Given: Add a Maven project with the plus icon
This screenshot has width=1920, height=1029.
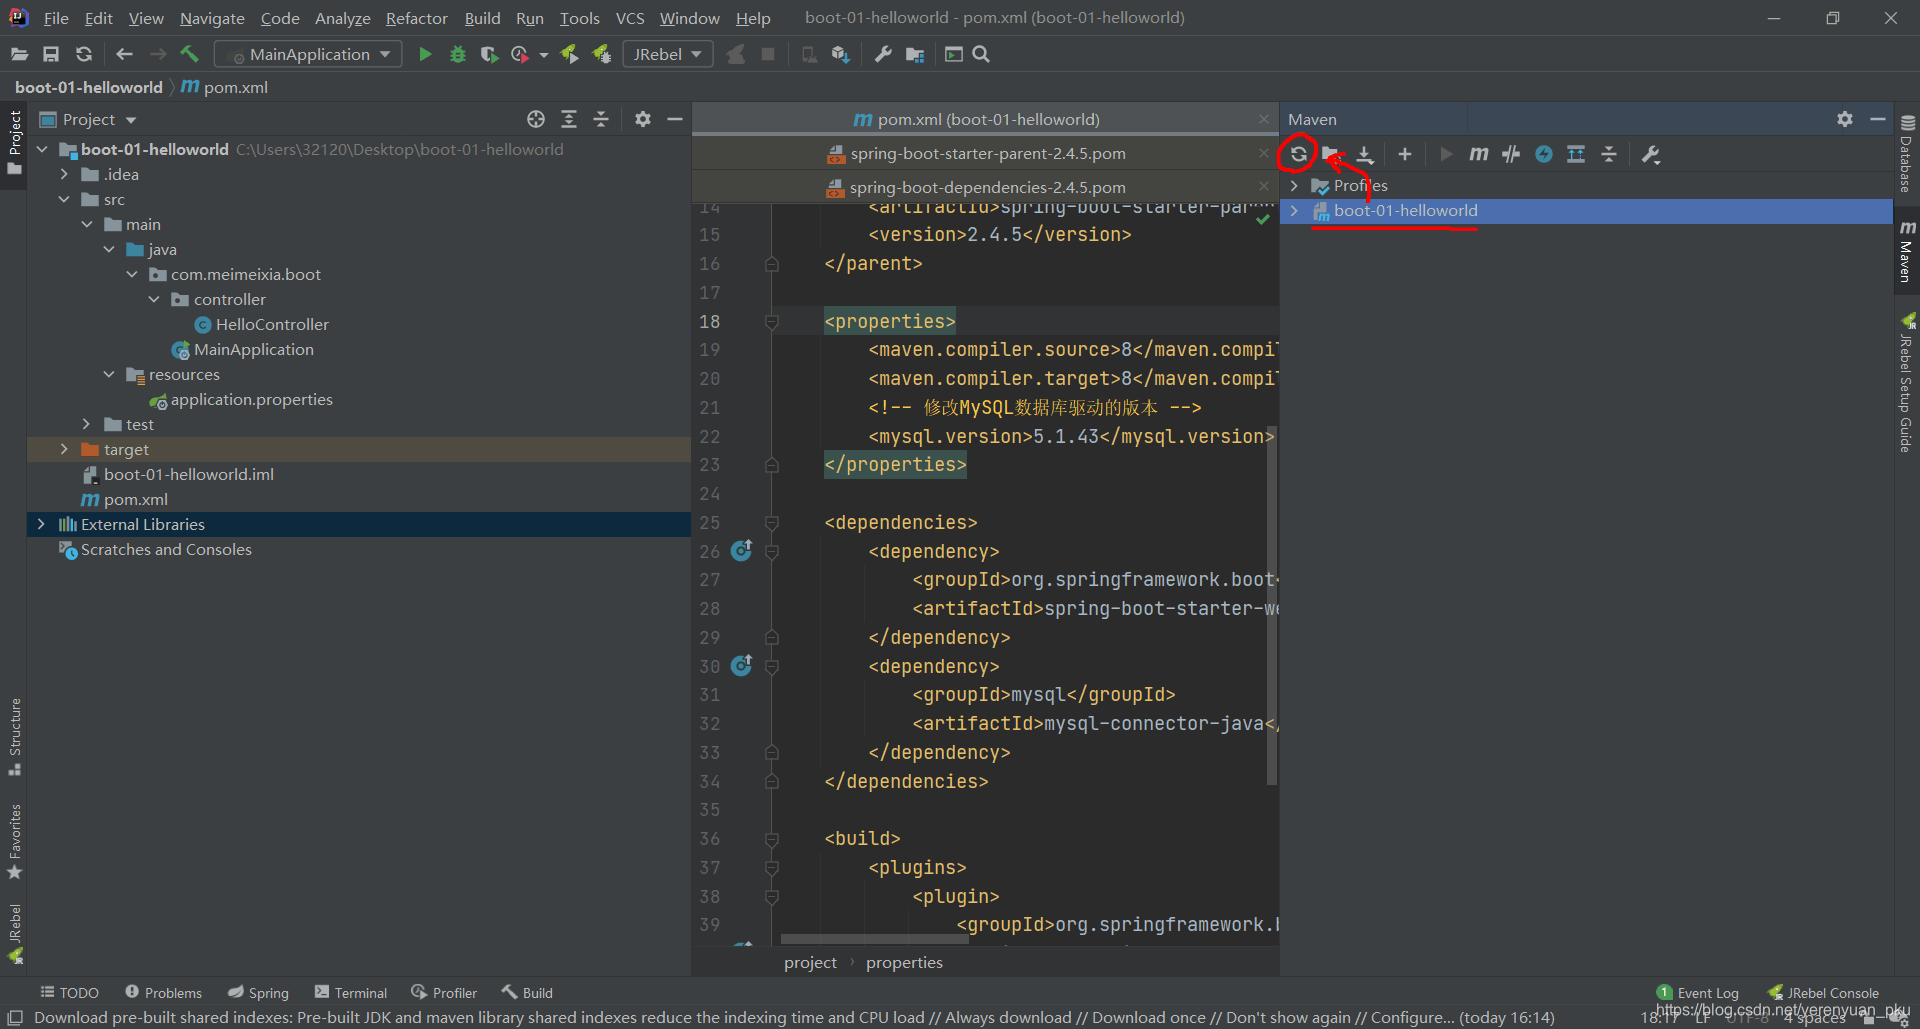Looking at the screenshot, I should (x=1405, y=154).
